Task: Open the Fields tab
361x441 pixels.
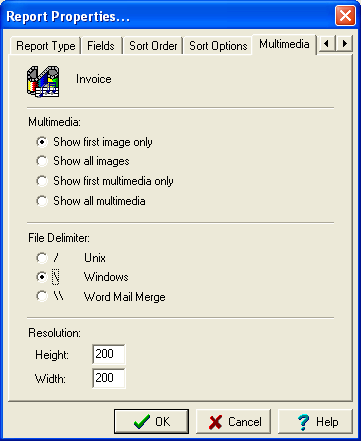Action: pyautogui.click(x=101, y=46)
